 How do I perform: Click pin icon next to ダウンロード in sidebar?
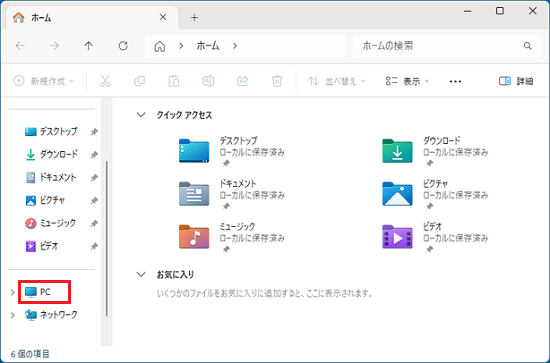click(94, 155)
